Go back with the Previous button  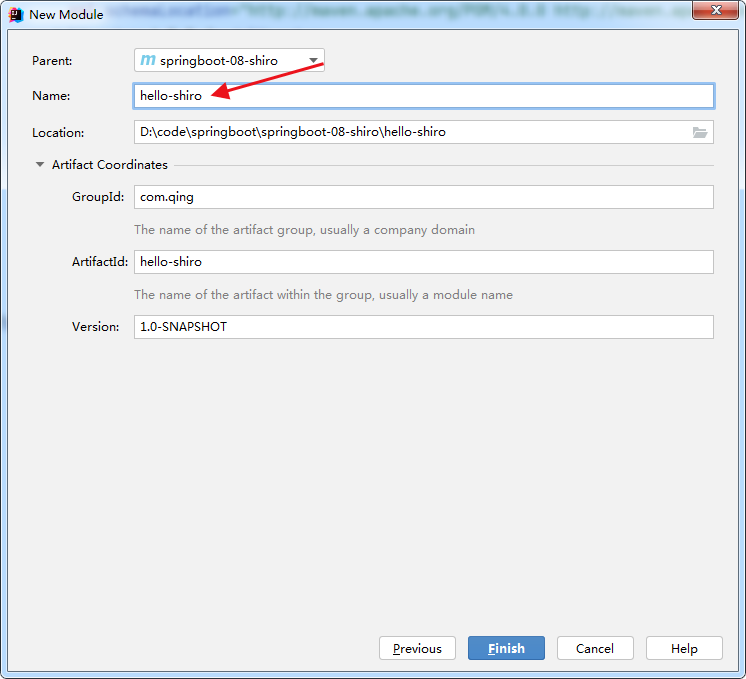(x=417, y=649)
